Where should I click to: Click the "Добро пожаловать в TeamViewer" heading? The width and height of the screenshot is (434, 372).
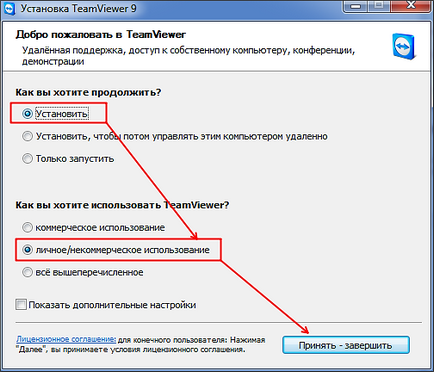pos(101,35)
